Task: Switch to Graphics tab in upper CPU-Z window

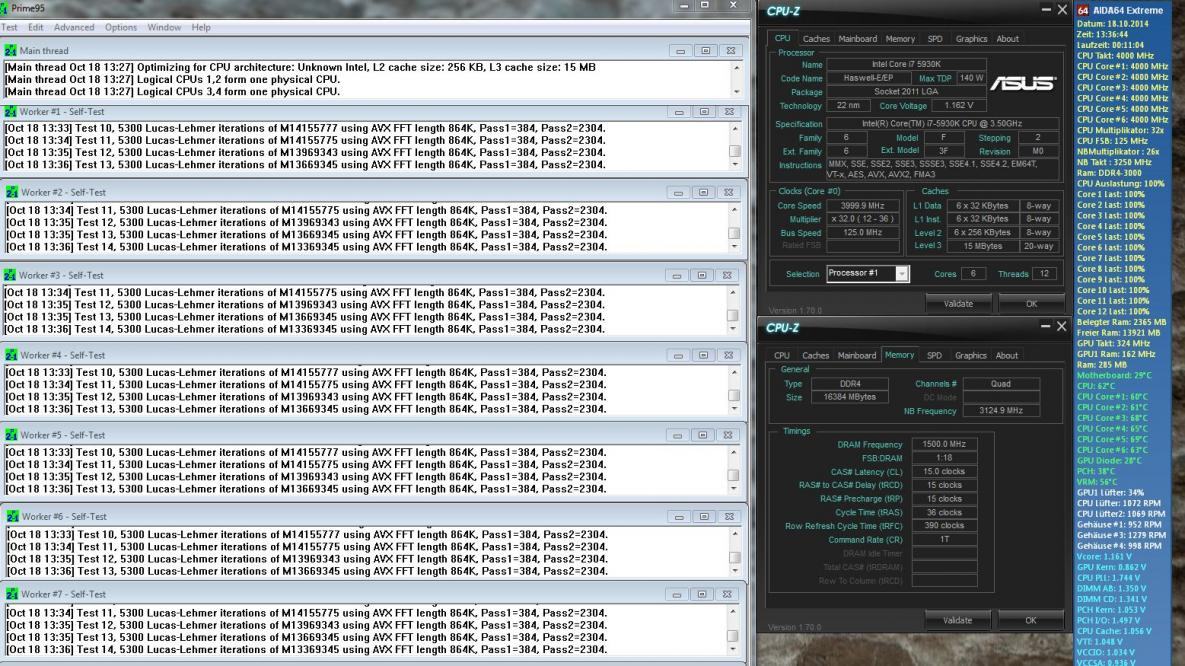Action: [971, 39]
